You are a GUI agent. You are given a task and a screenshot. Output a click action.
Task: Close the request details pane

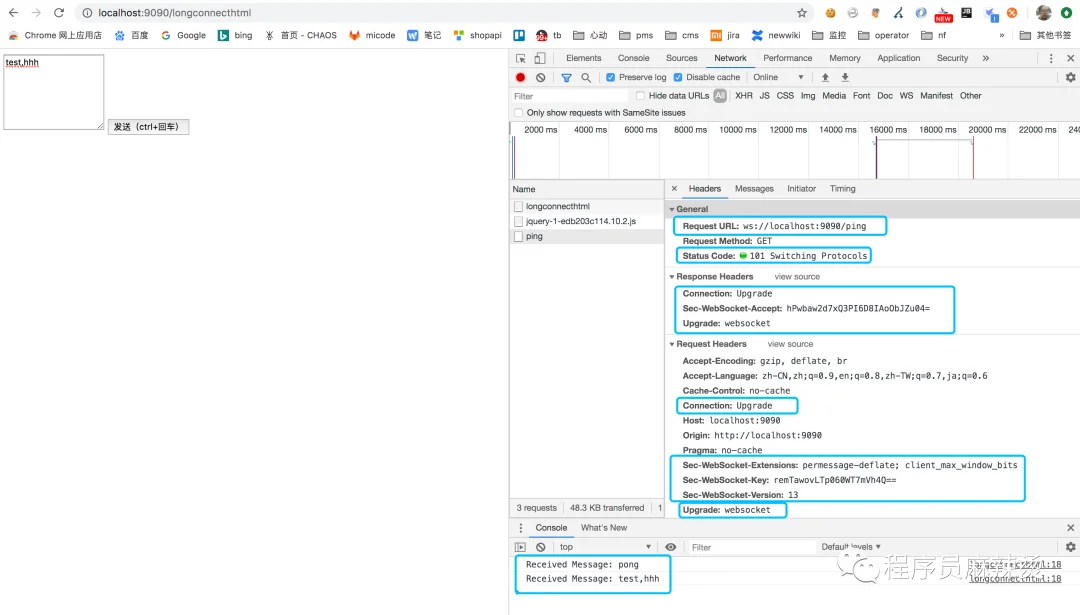(x=674, y=188)
